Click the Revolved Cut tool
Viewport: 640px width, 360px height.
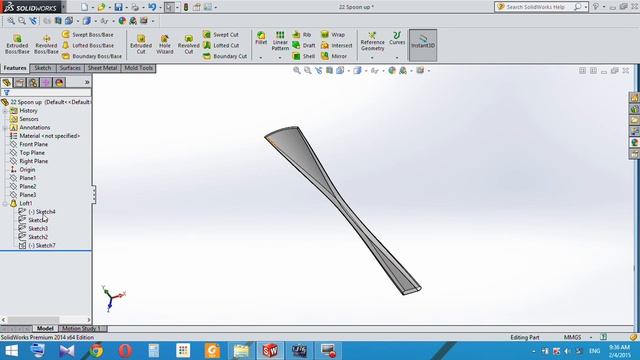tap(189, 44)
